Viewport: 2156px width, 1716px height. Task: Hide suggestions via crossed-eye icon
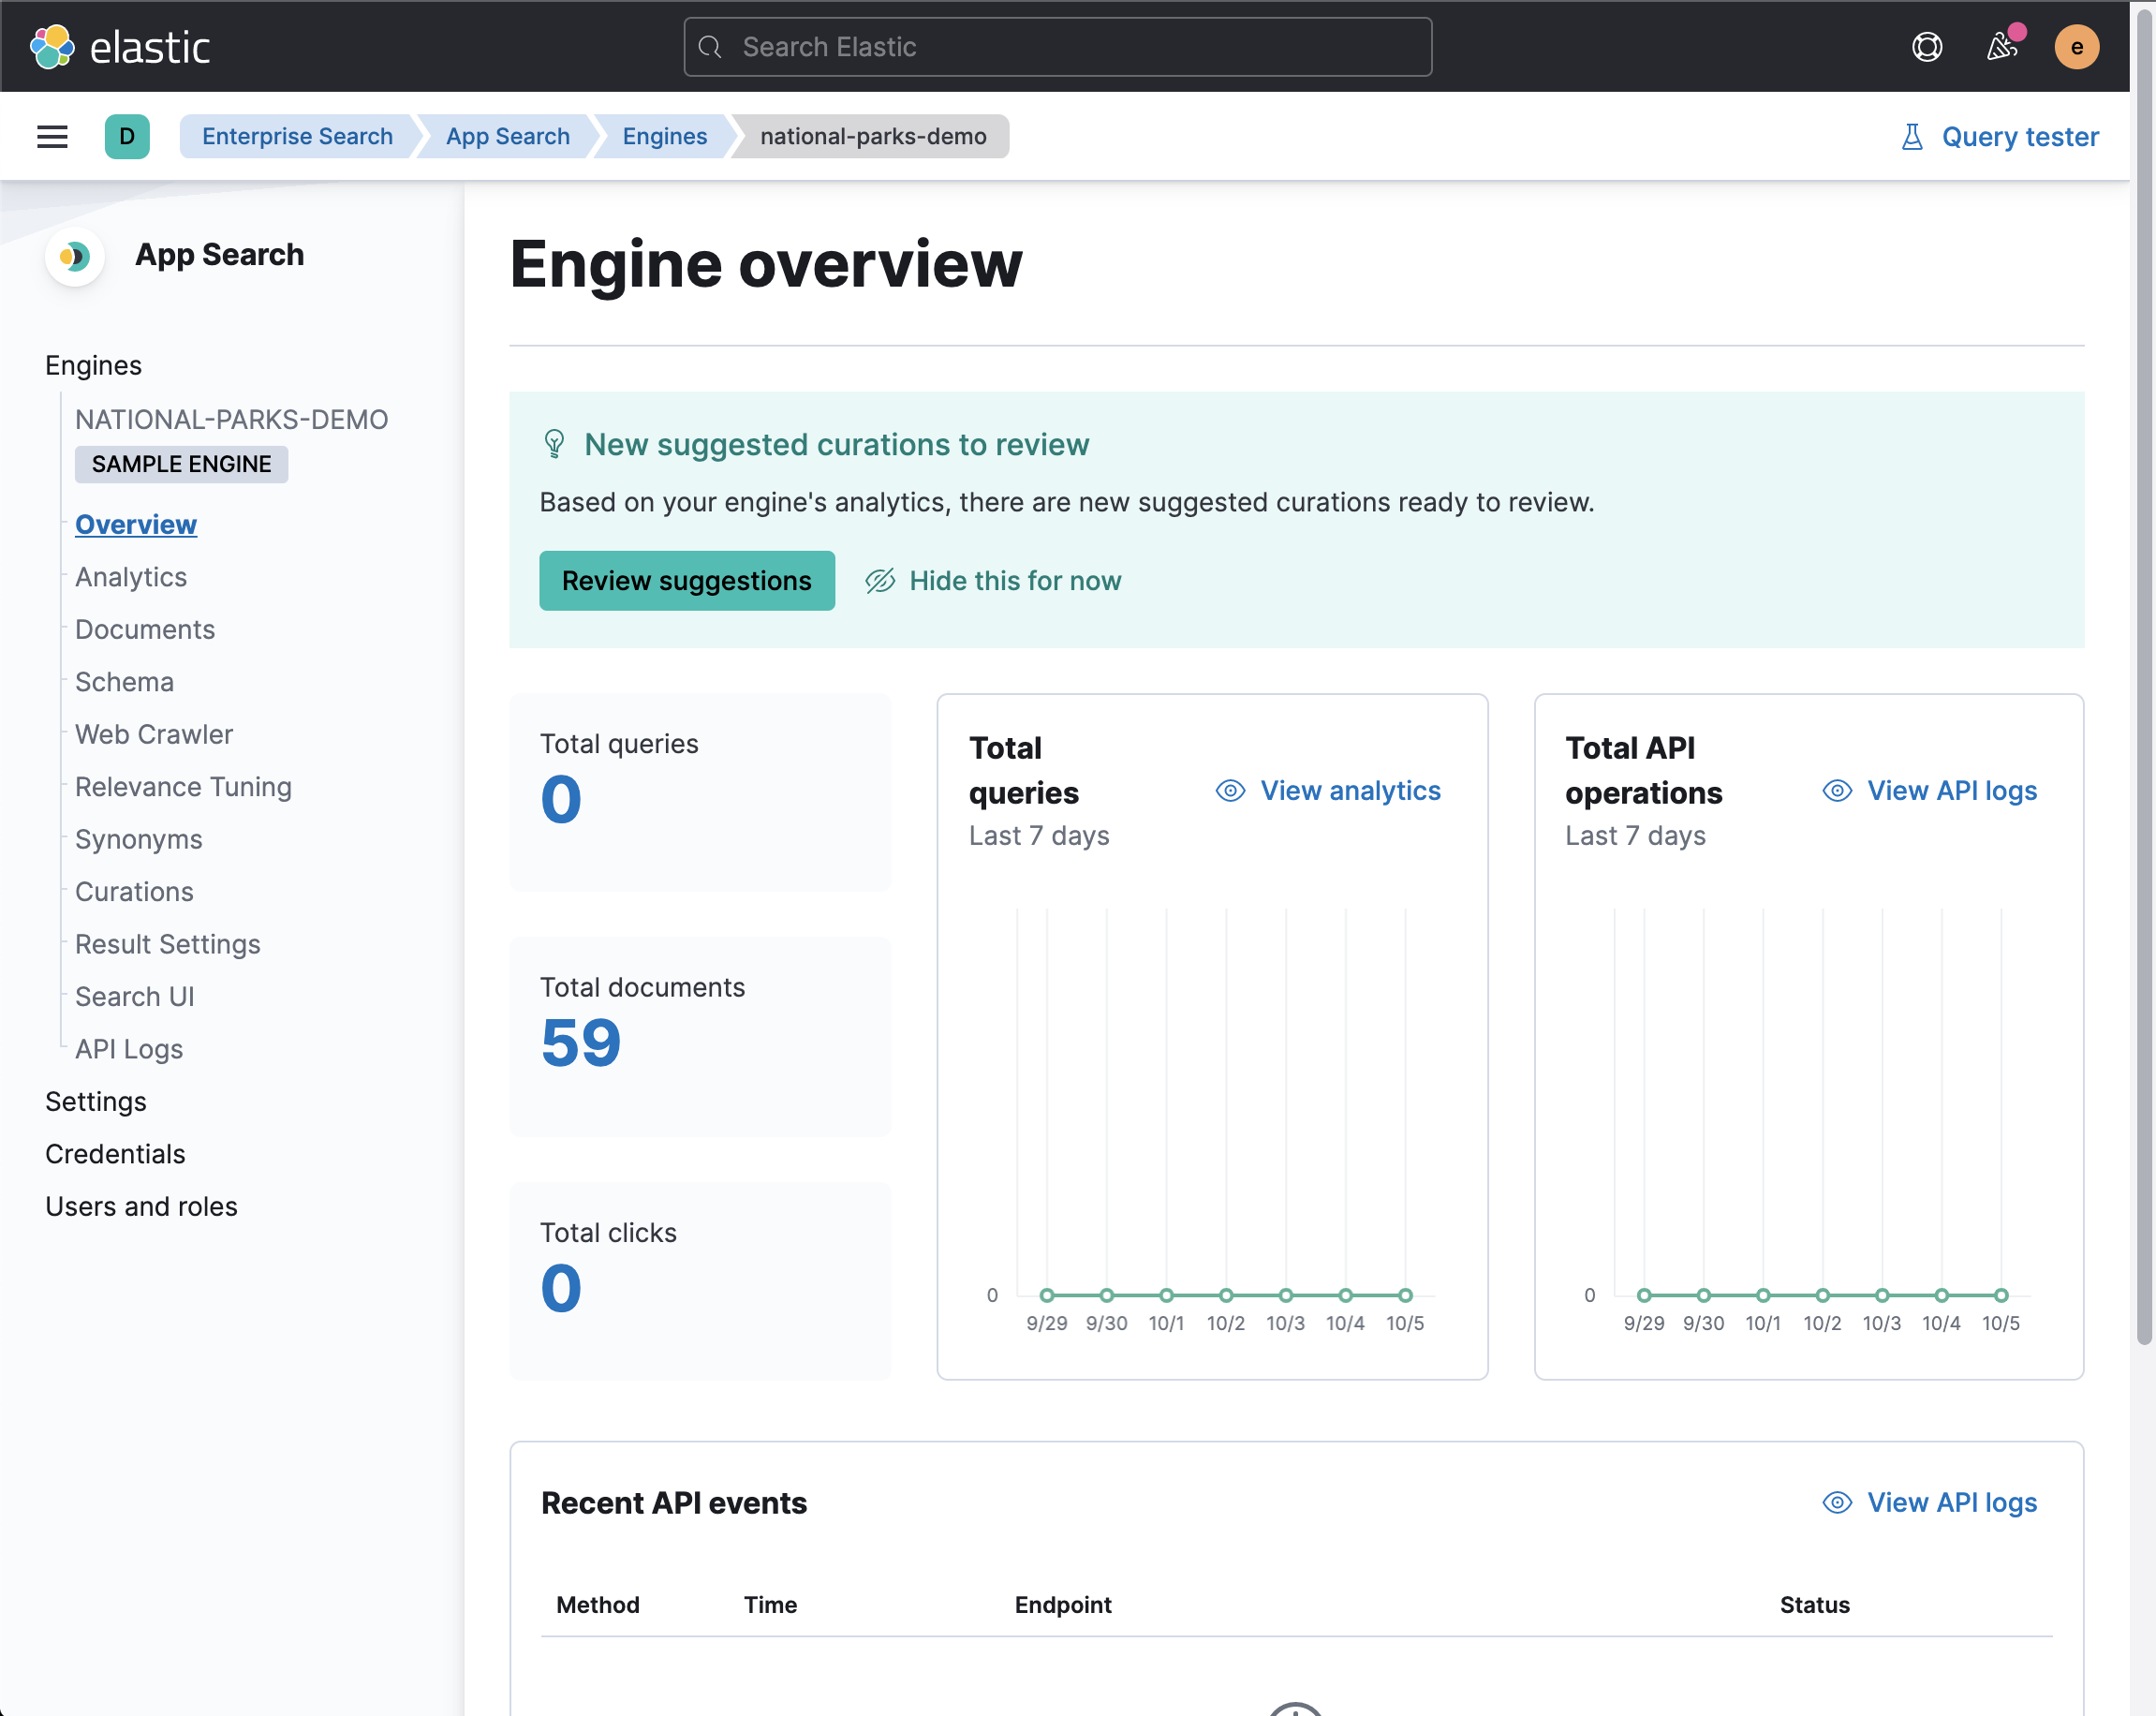(880, 581)
